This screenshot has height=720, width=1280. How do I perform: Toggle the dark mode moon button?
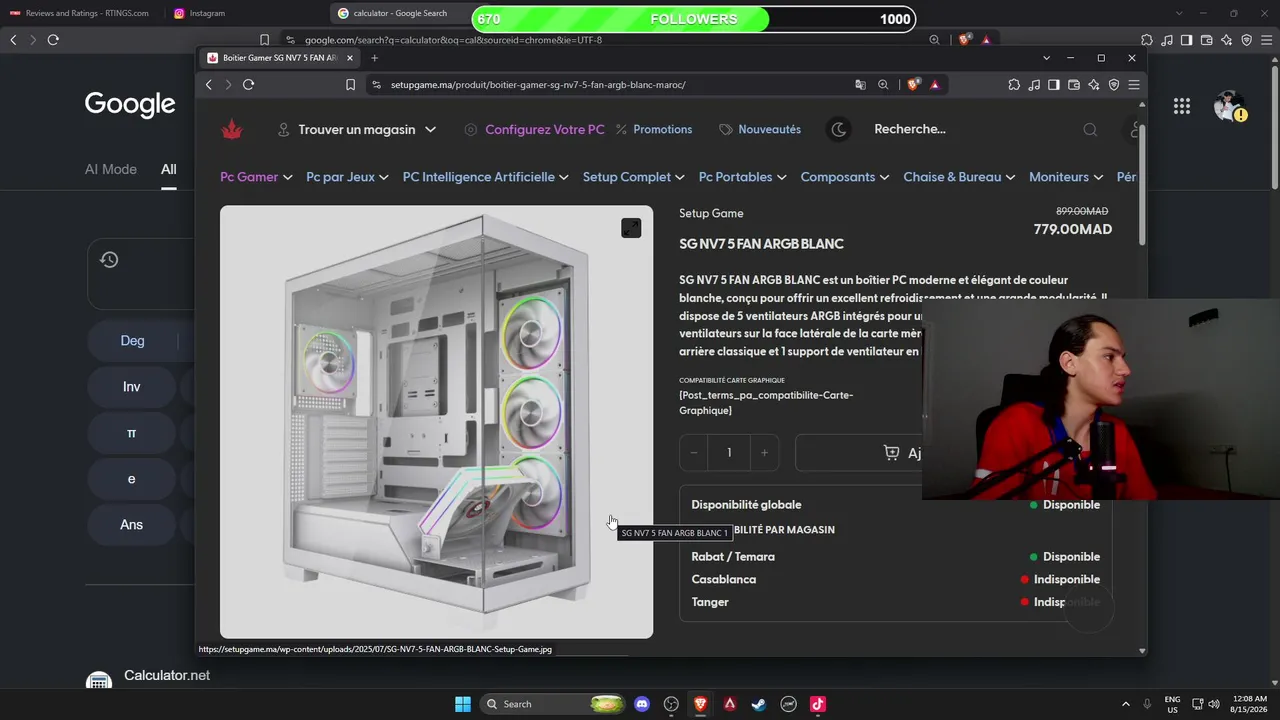pyautogui.click(x=839, y=129)
